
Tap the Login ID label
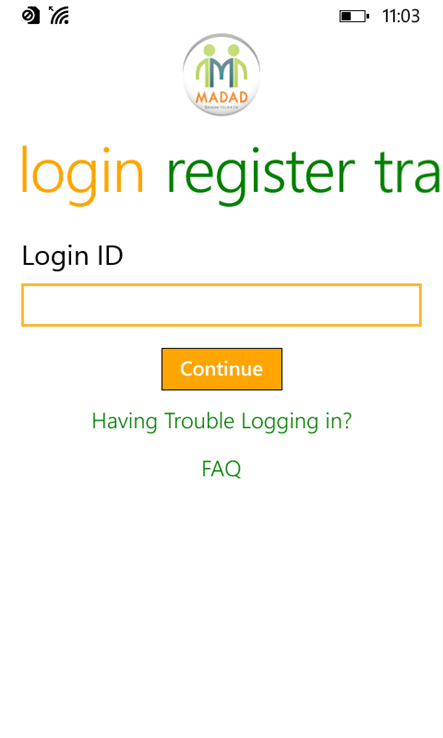(x=72, y=256)
